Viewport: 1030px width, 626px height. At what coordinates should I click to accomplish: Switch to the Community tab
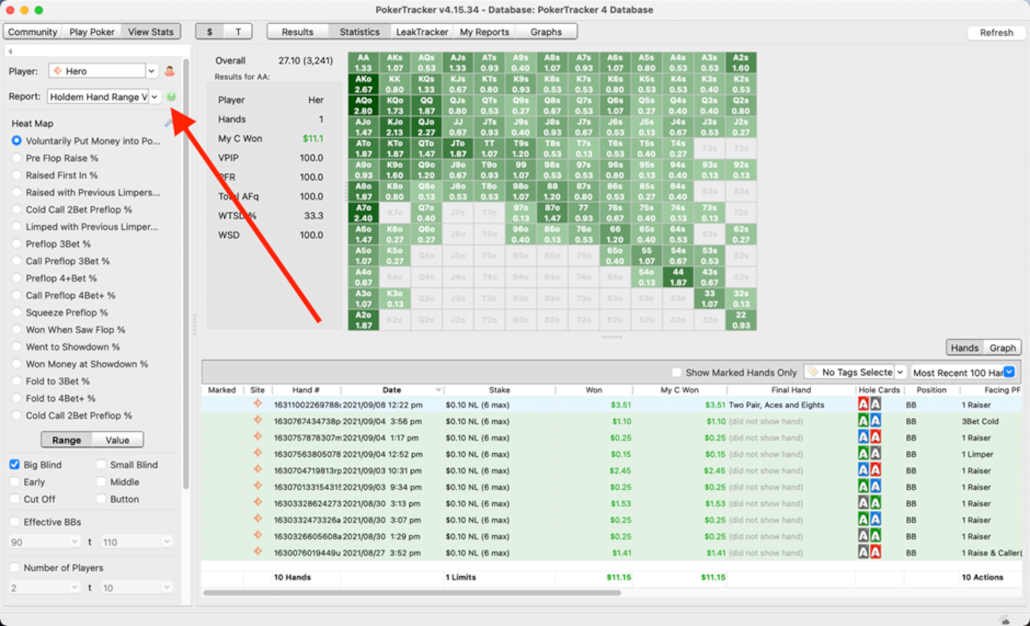[x=32, y=32]
